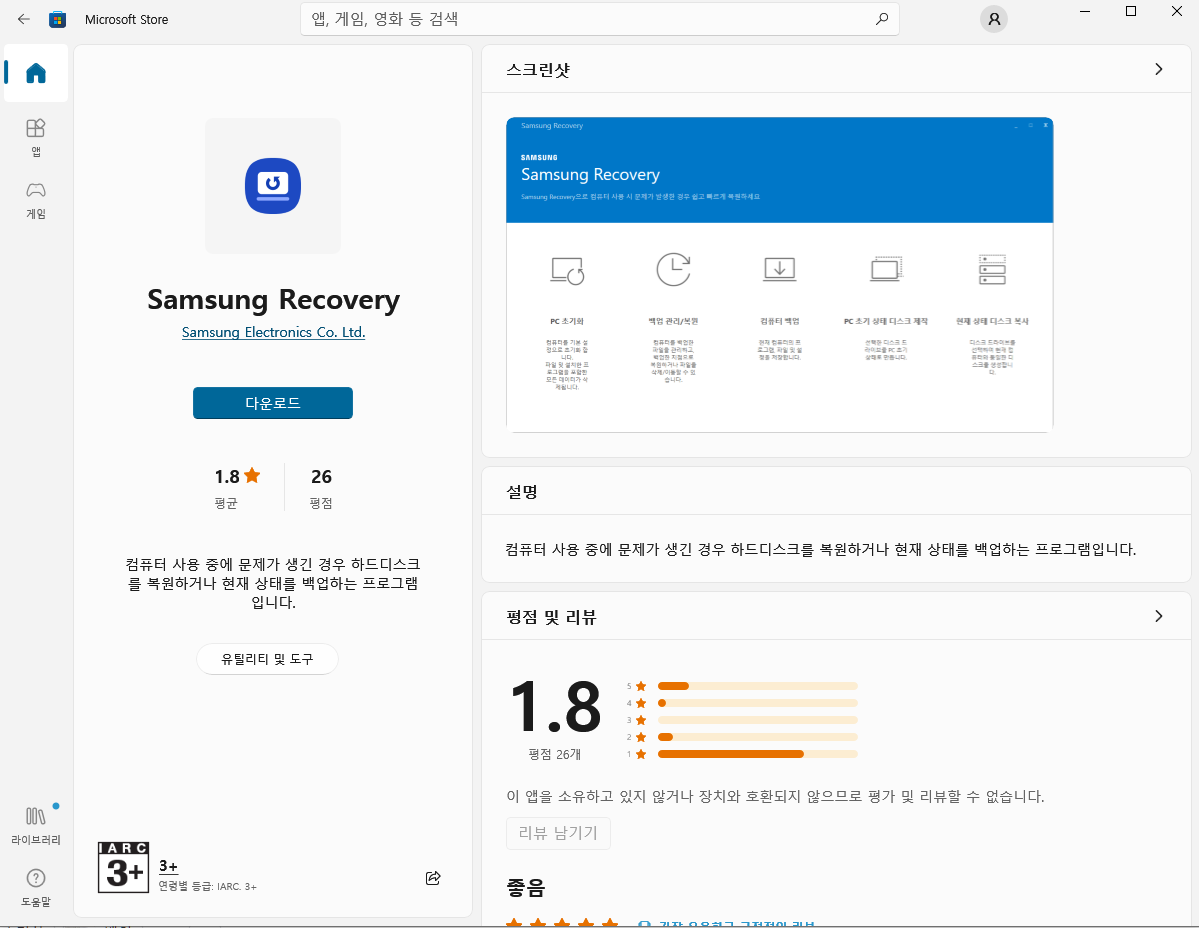Click the 2-star rating bar

[x=757, y=737]
